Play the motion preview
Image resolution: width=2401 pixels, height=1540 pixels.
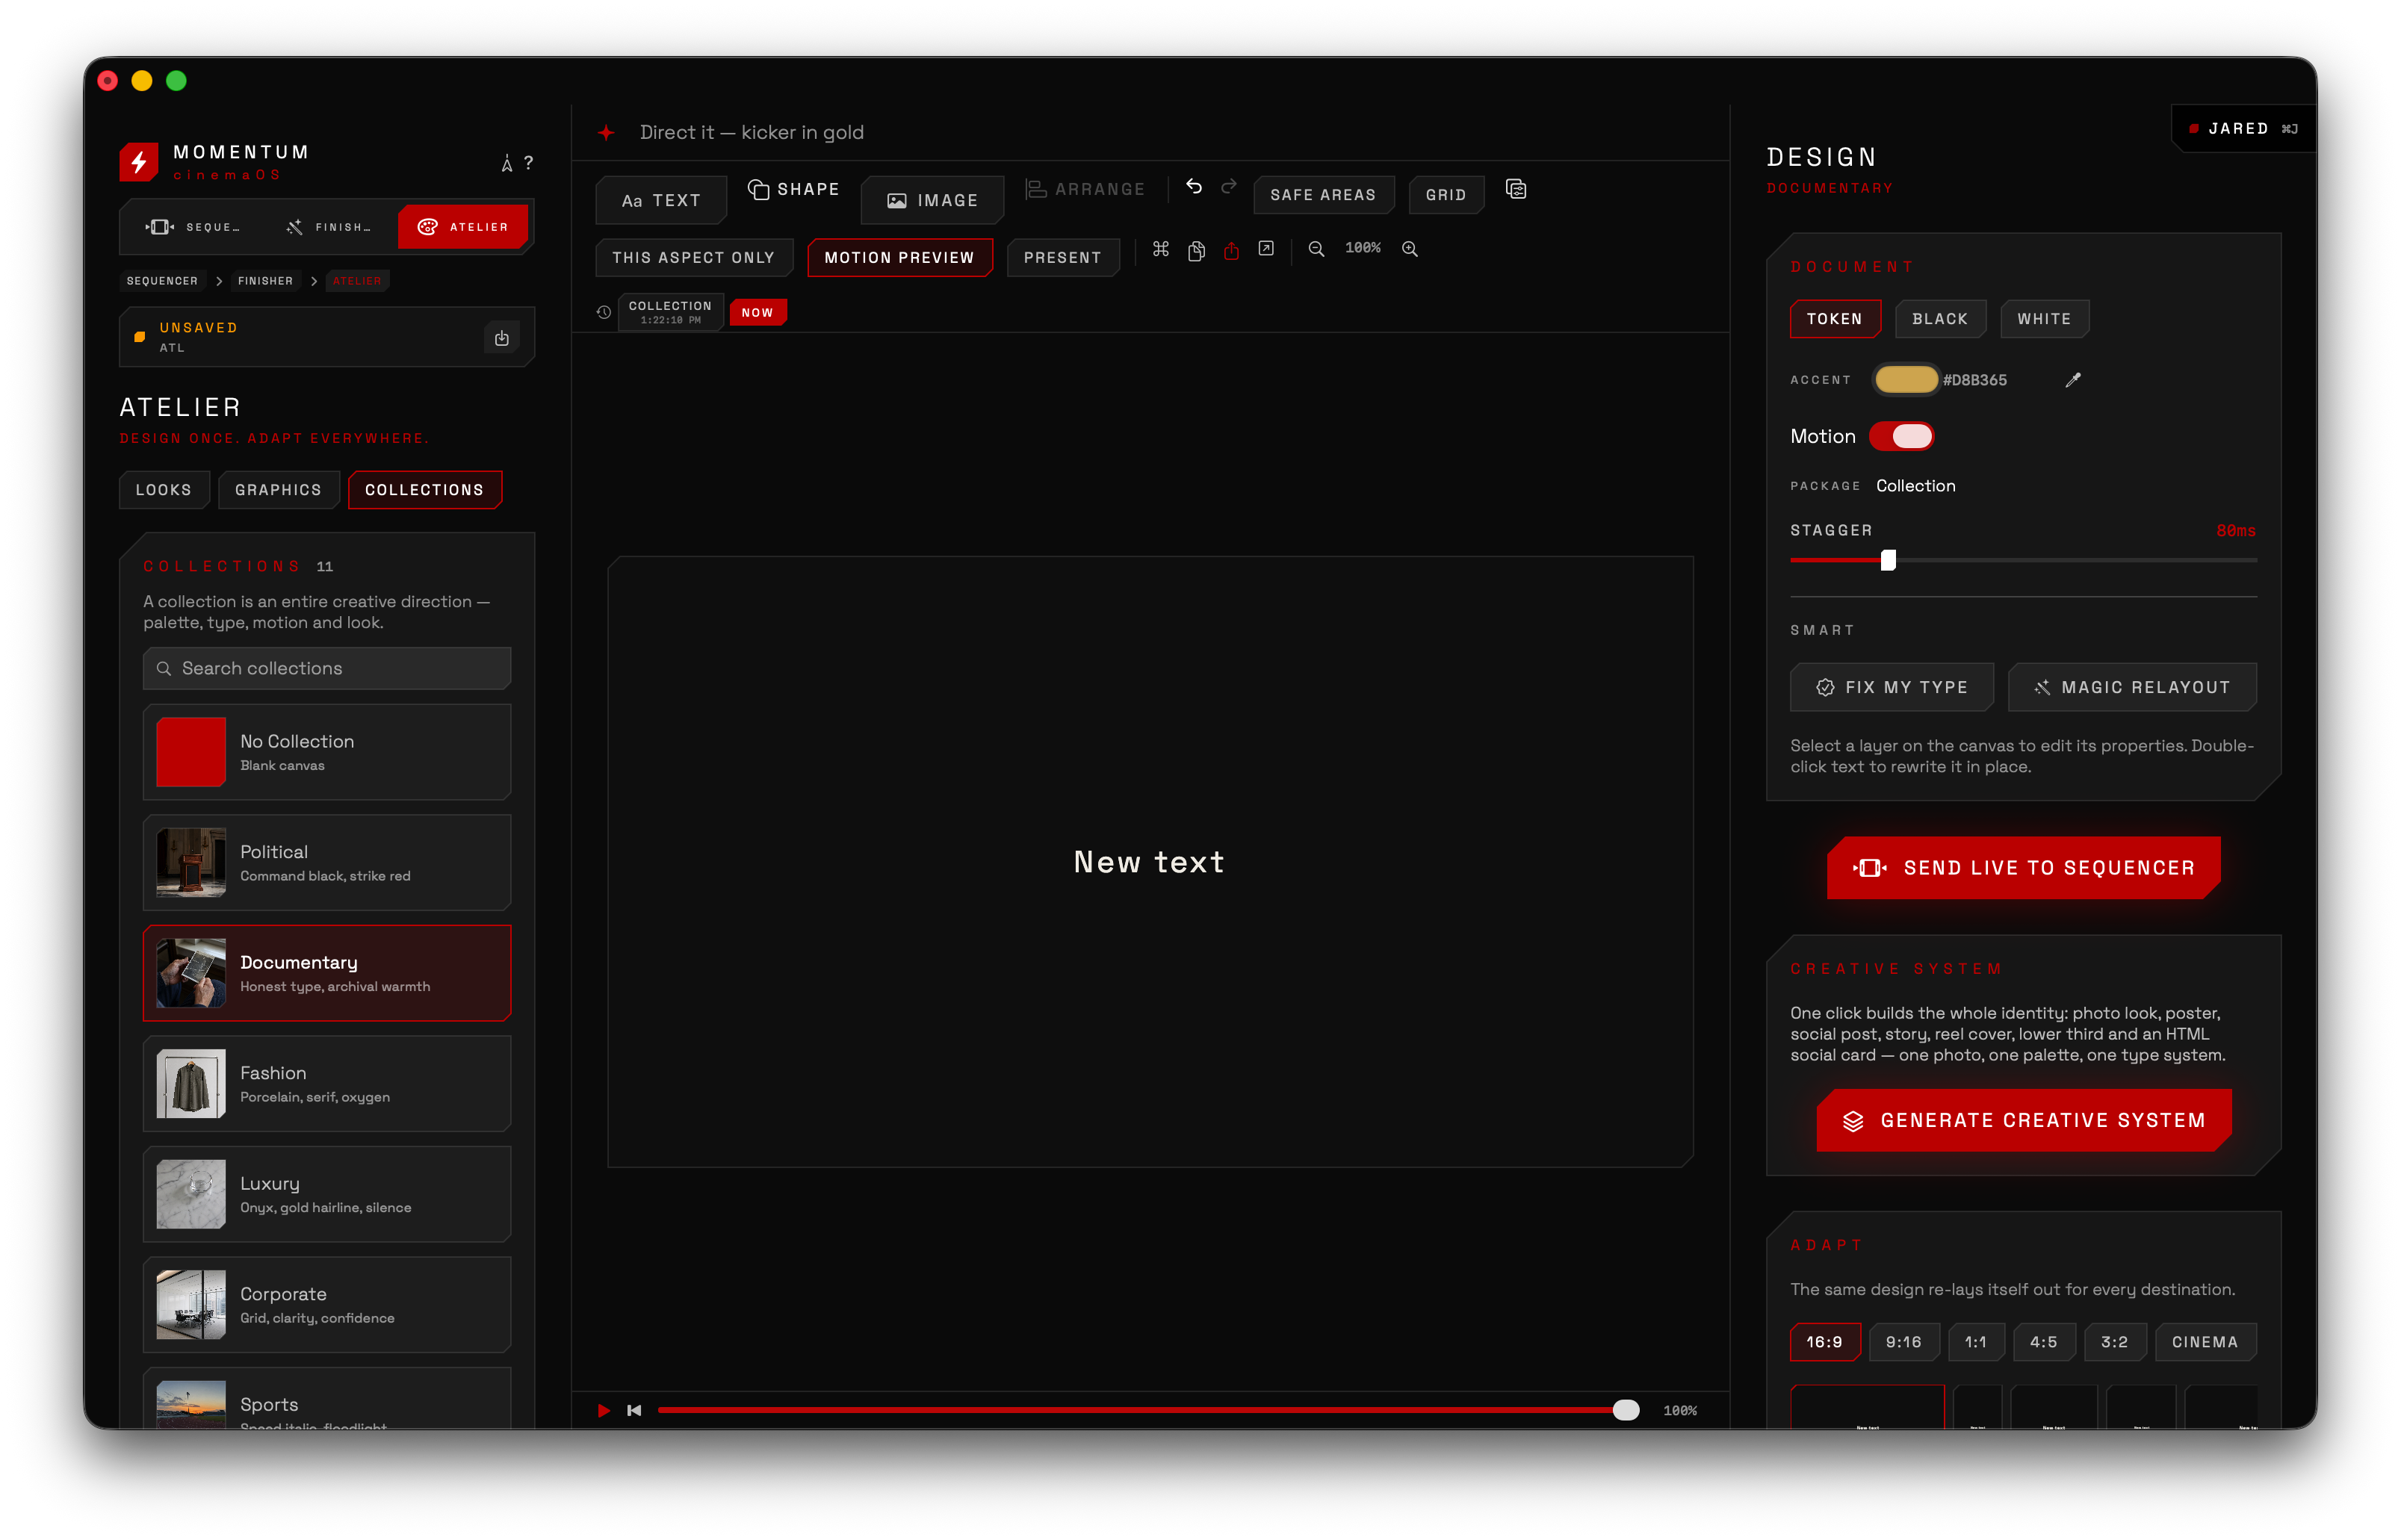coord(603,1411)
